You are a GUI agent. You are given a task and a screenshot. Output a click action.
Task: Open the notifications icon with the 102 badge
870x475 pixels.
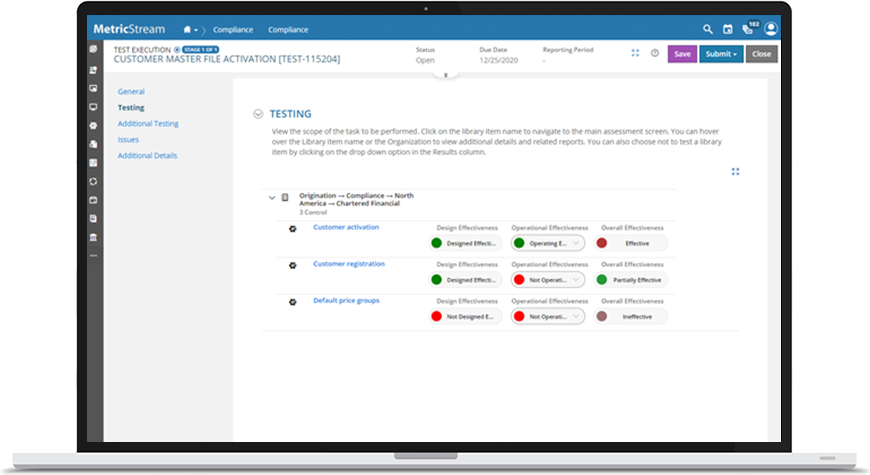[x=750, y=28]
